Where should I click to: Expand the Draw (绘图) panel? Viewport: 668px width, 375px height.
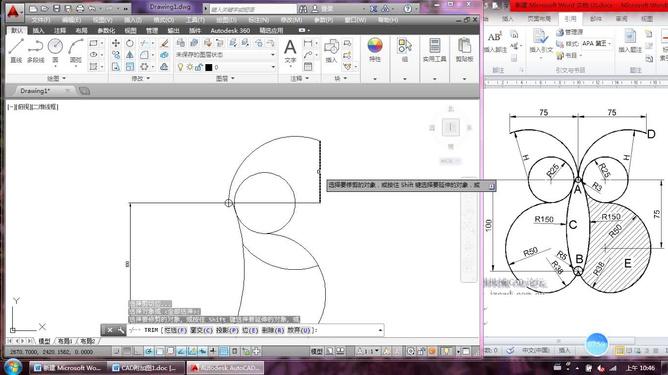(x=56, y=78)
